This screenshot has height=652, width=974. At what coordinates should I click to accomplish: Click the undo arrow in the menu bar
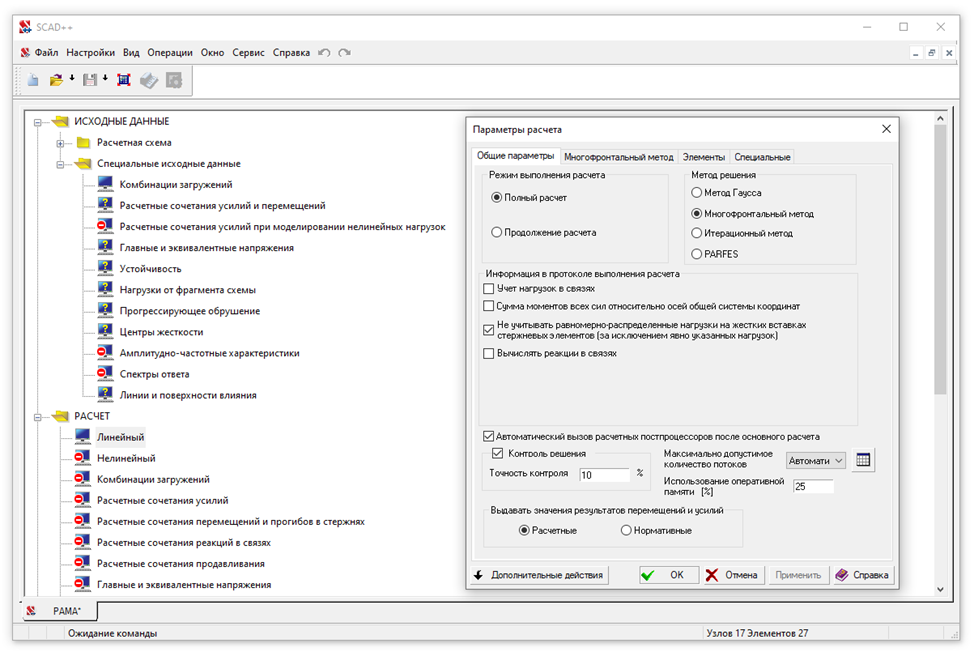click(x=324, y=53)
